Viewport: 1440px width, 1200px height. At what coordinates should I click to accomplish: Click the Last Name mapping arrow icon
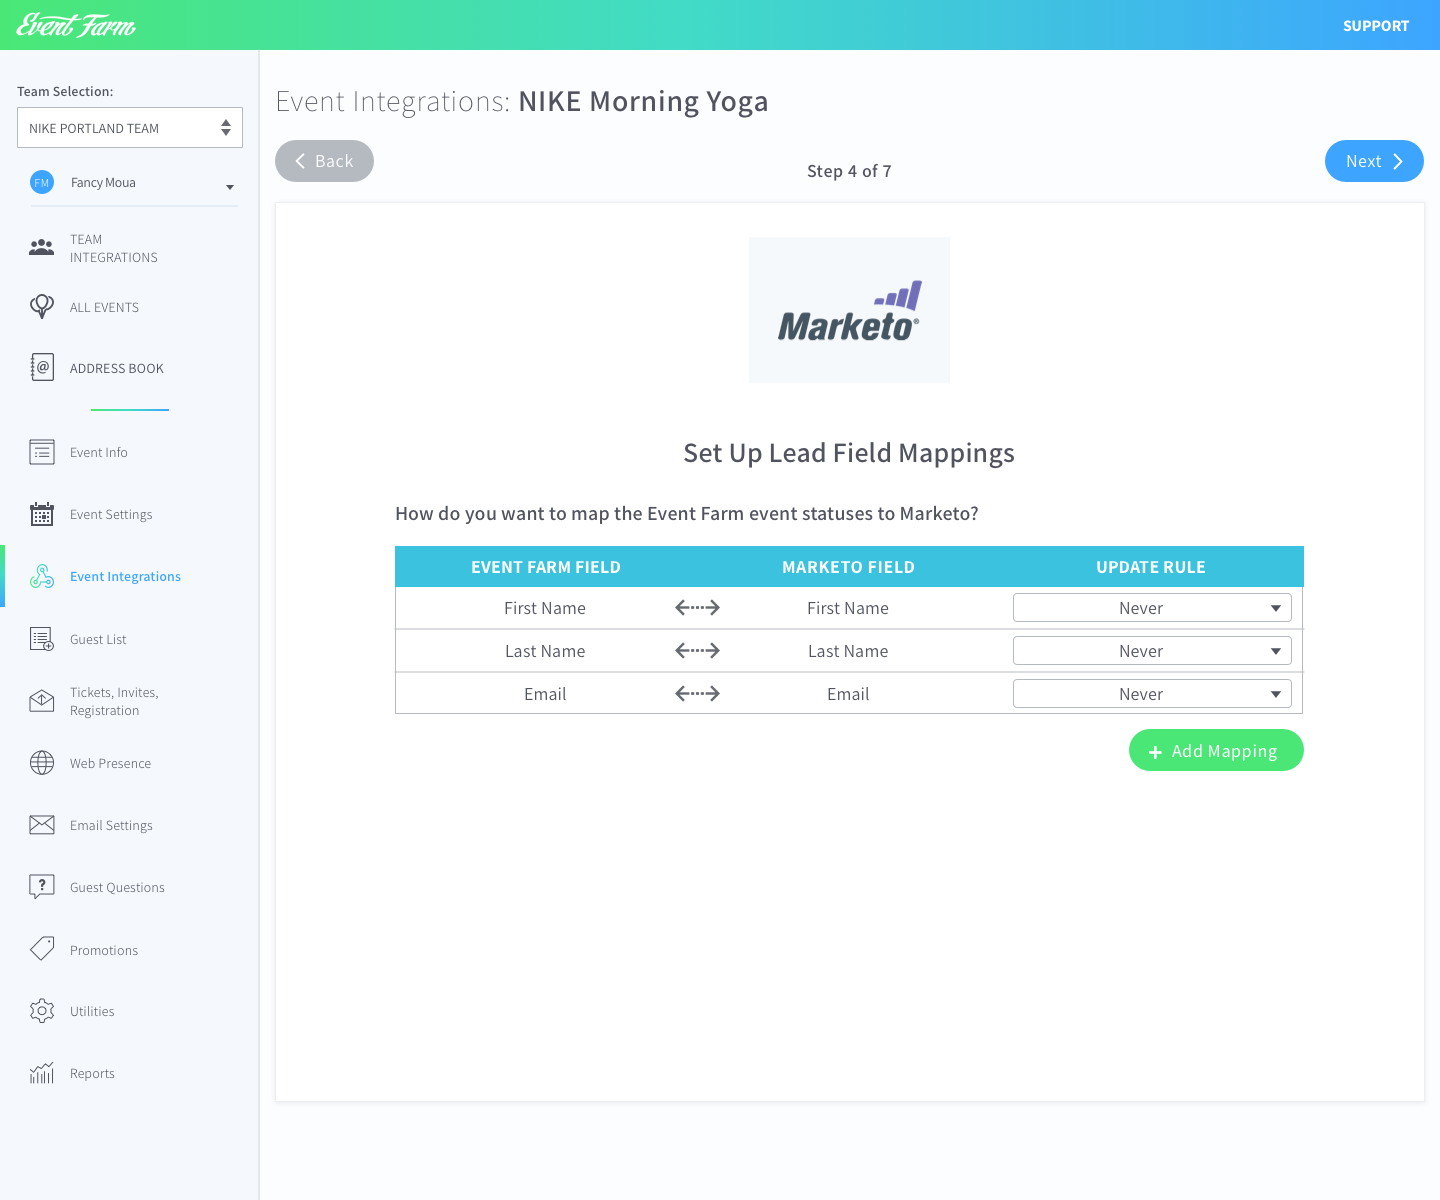[x=697, y=650]
